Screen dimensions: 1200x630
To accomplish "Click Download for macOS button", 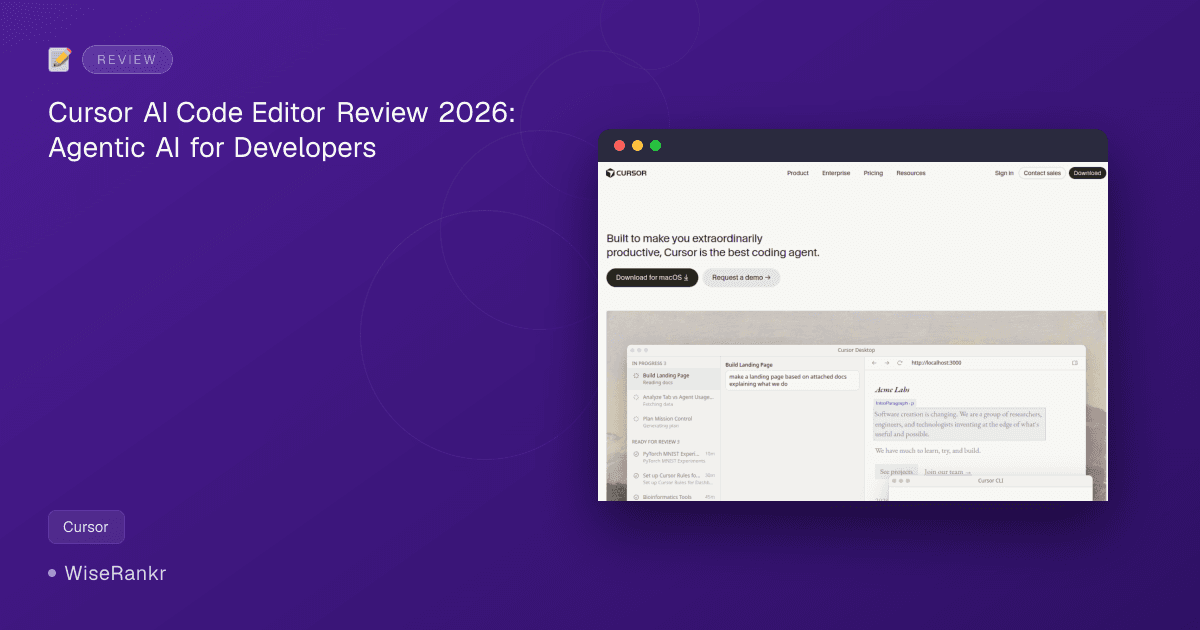I will click(x=652, y=278).
